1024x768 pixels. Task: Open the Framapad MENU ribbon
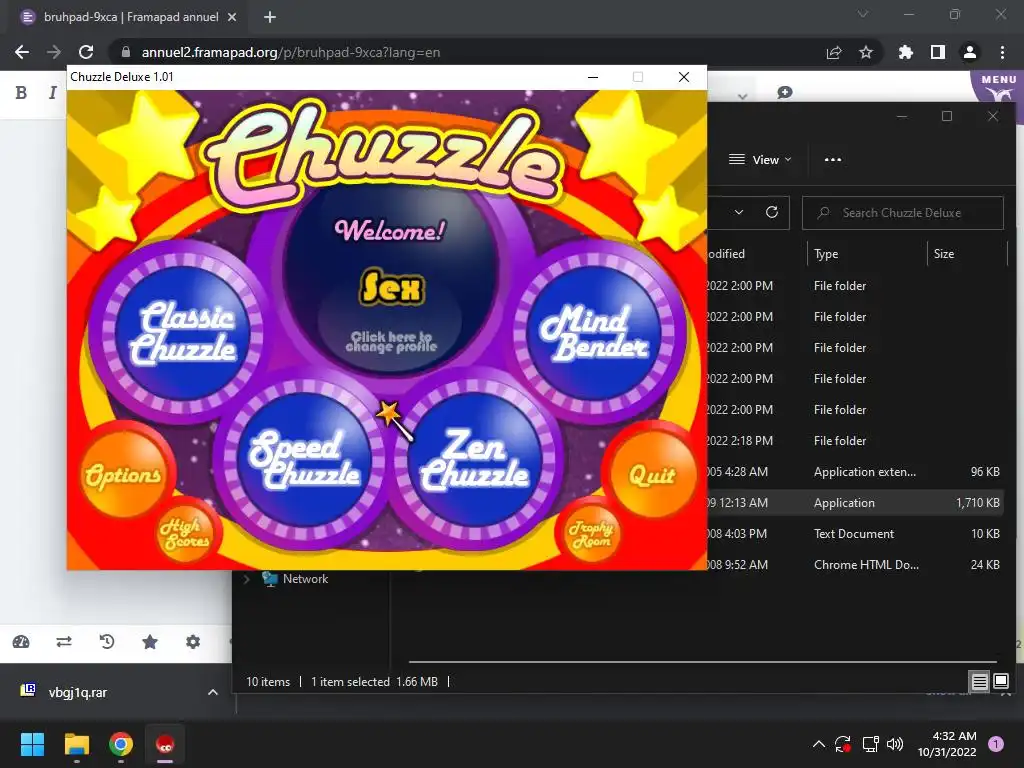(998, 87)
